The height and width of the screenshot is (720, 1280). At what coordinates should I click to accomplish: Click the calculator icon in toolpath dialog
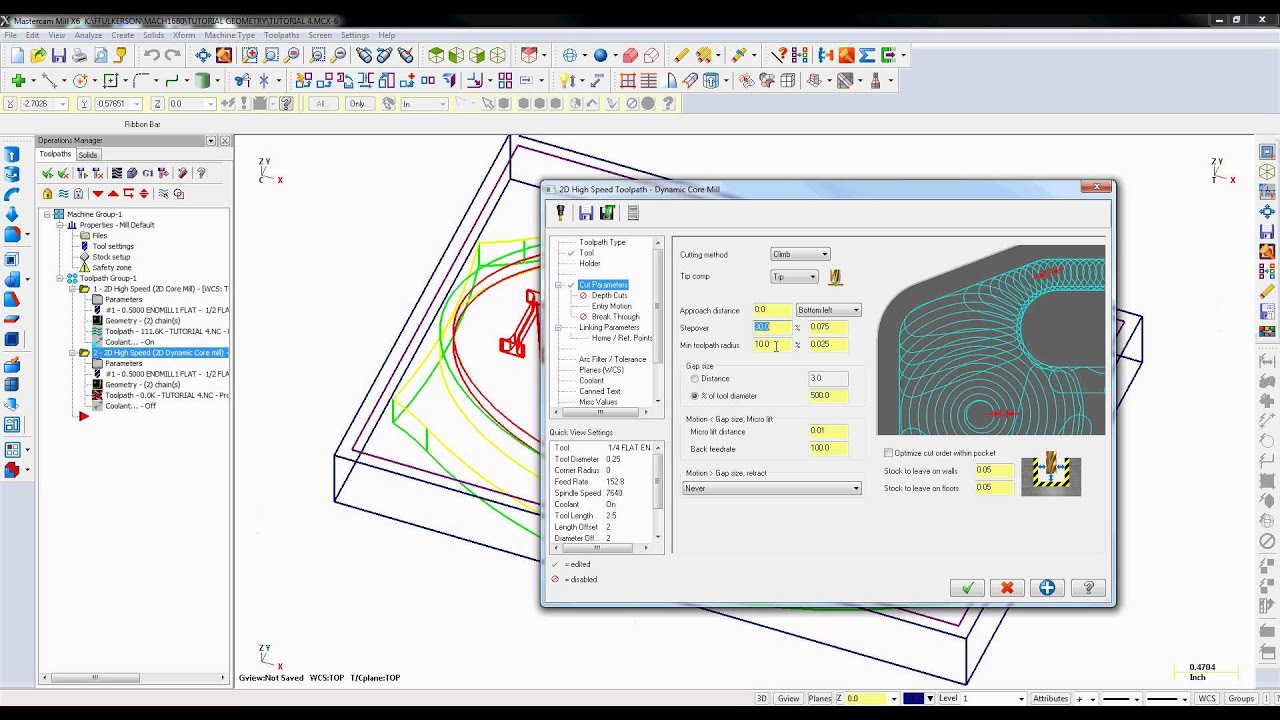(x=632, y=213)
